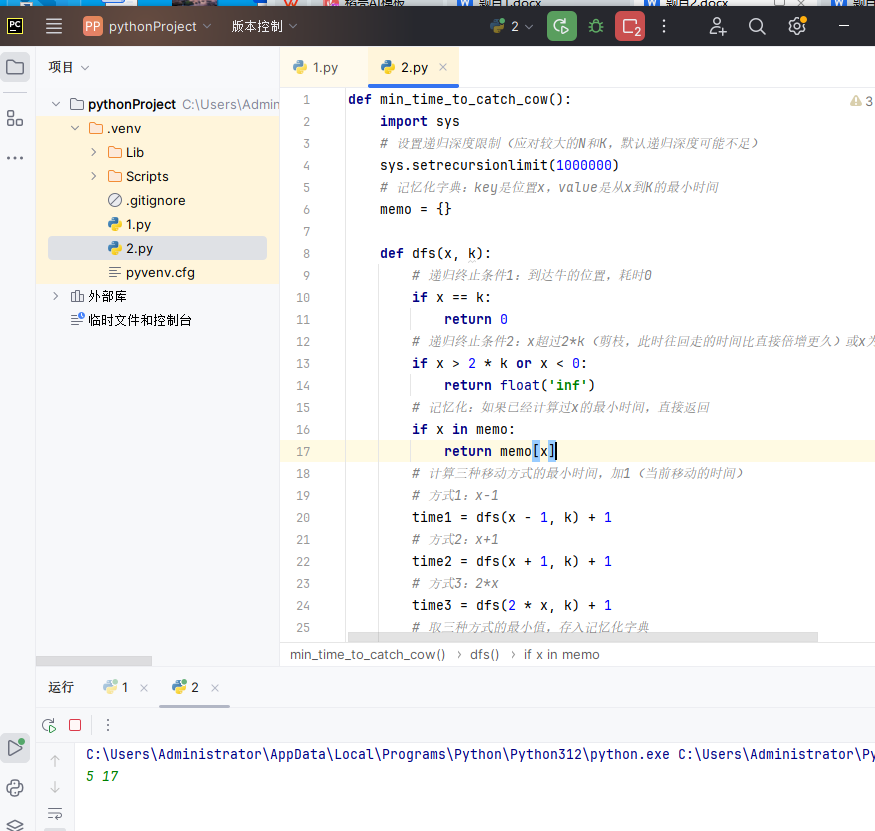The image size is (875, 831).
Task: Open Code With Me add-user icon
Action: (718, 26)
